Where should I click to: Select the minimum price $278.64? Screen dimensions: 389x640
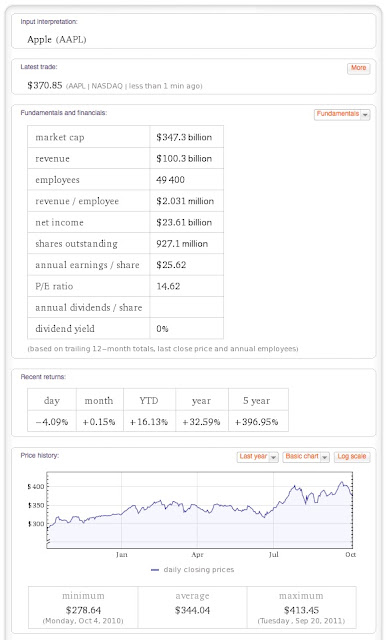83,610
